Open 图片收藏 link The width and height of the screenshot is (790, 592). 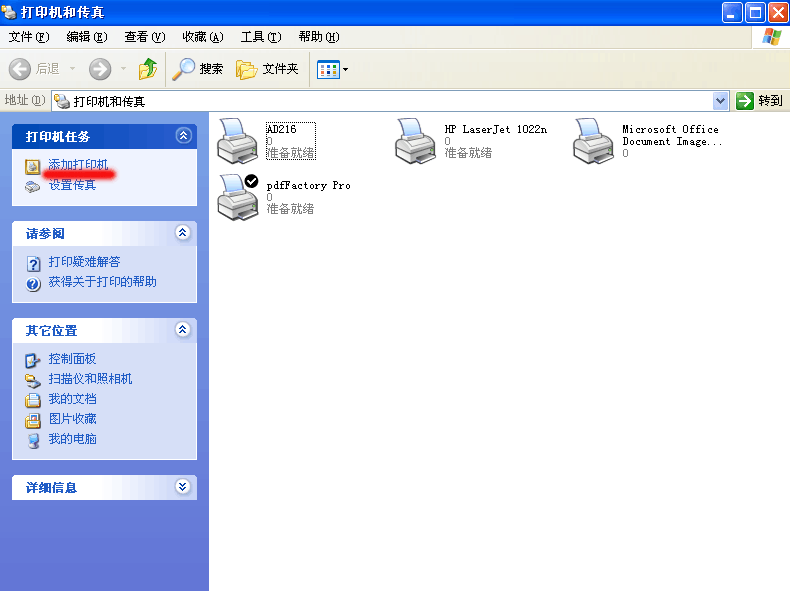coord(72,419)
